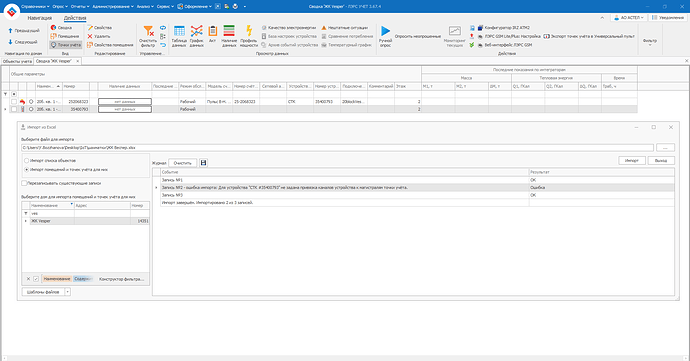Viewport: 690px width, 361px height.
Task: Open Конструктор фильтра link
Action: click(121, 279)
